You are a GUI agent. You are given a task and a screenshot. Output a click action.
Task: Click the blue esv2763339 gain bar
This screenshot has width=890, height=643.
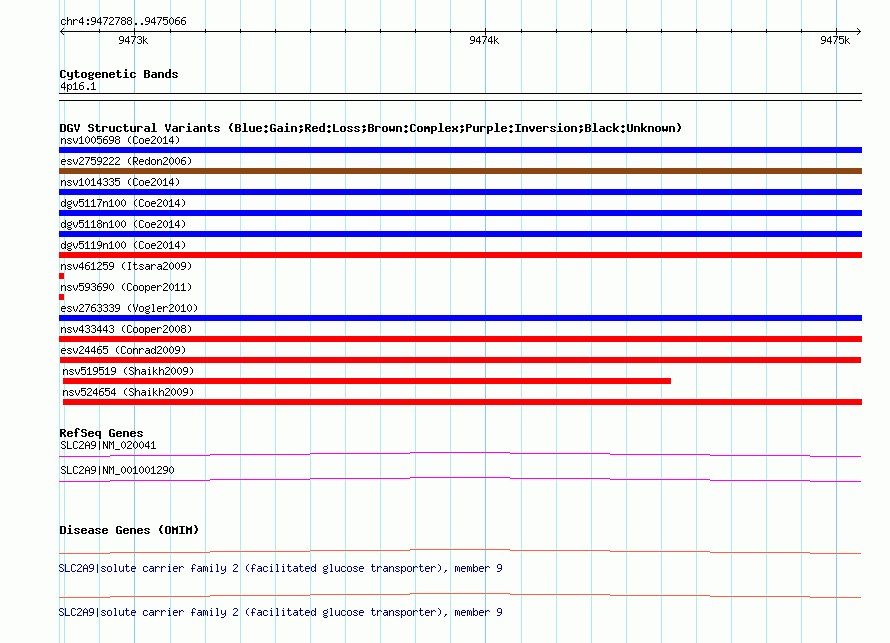(460, 318)
